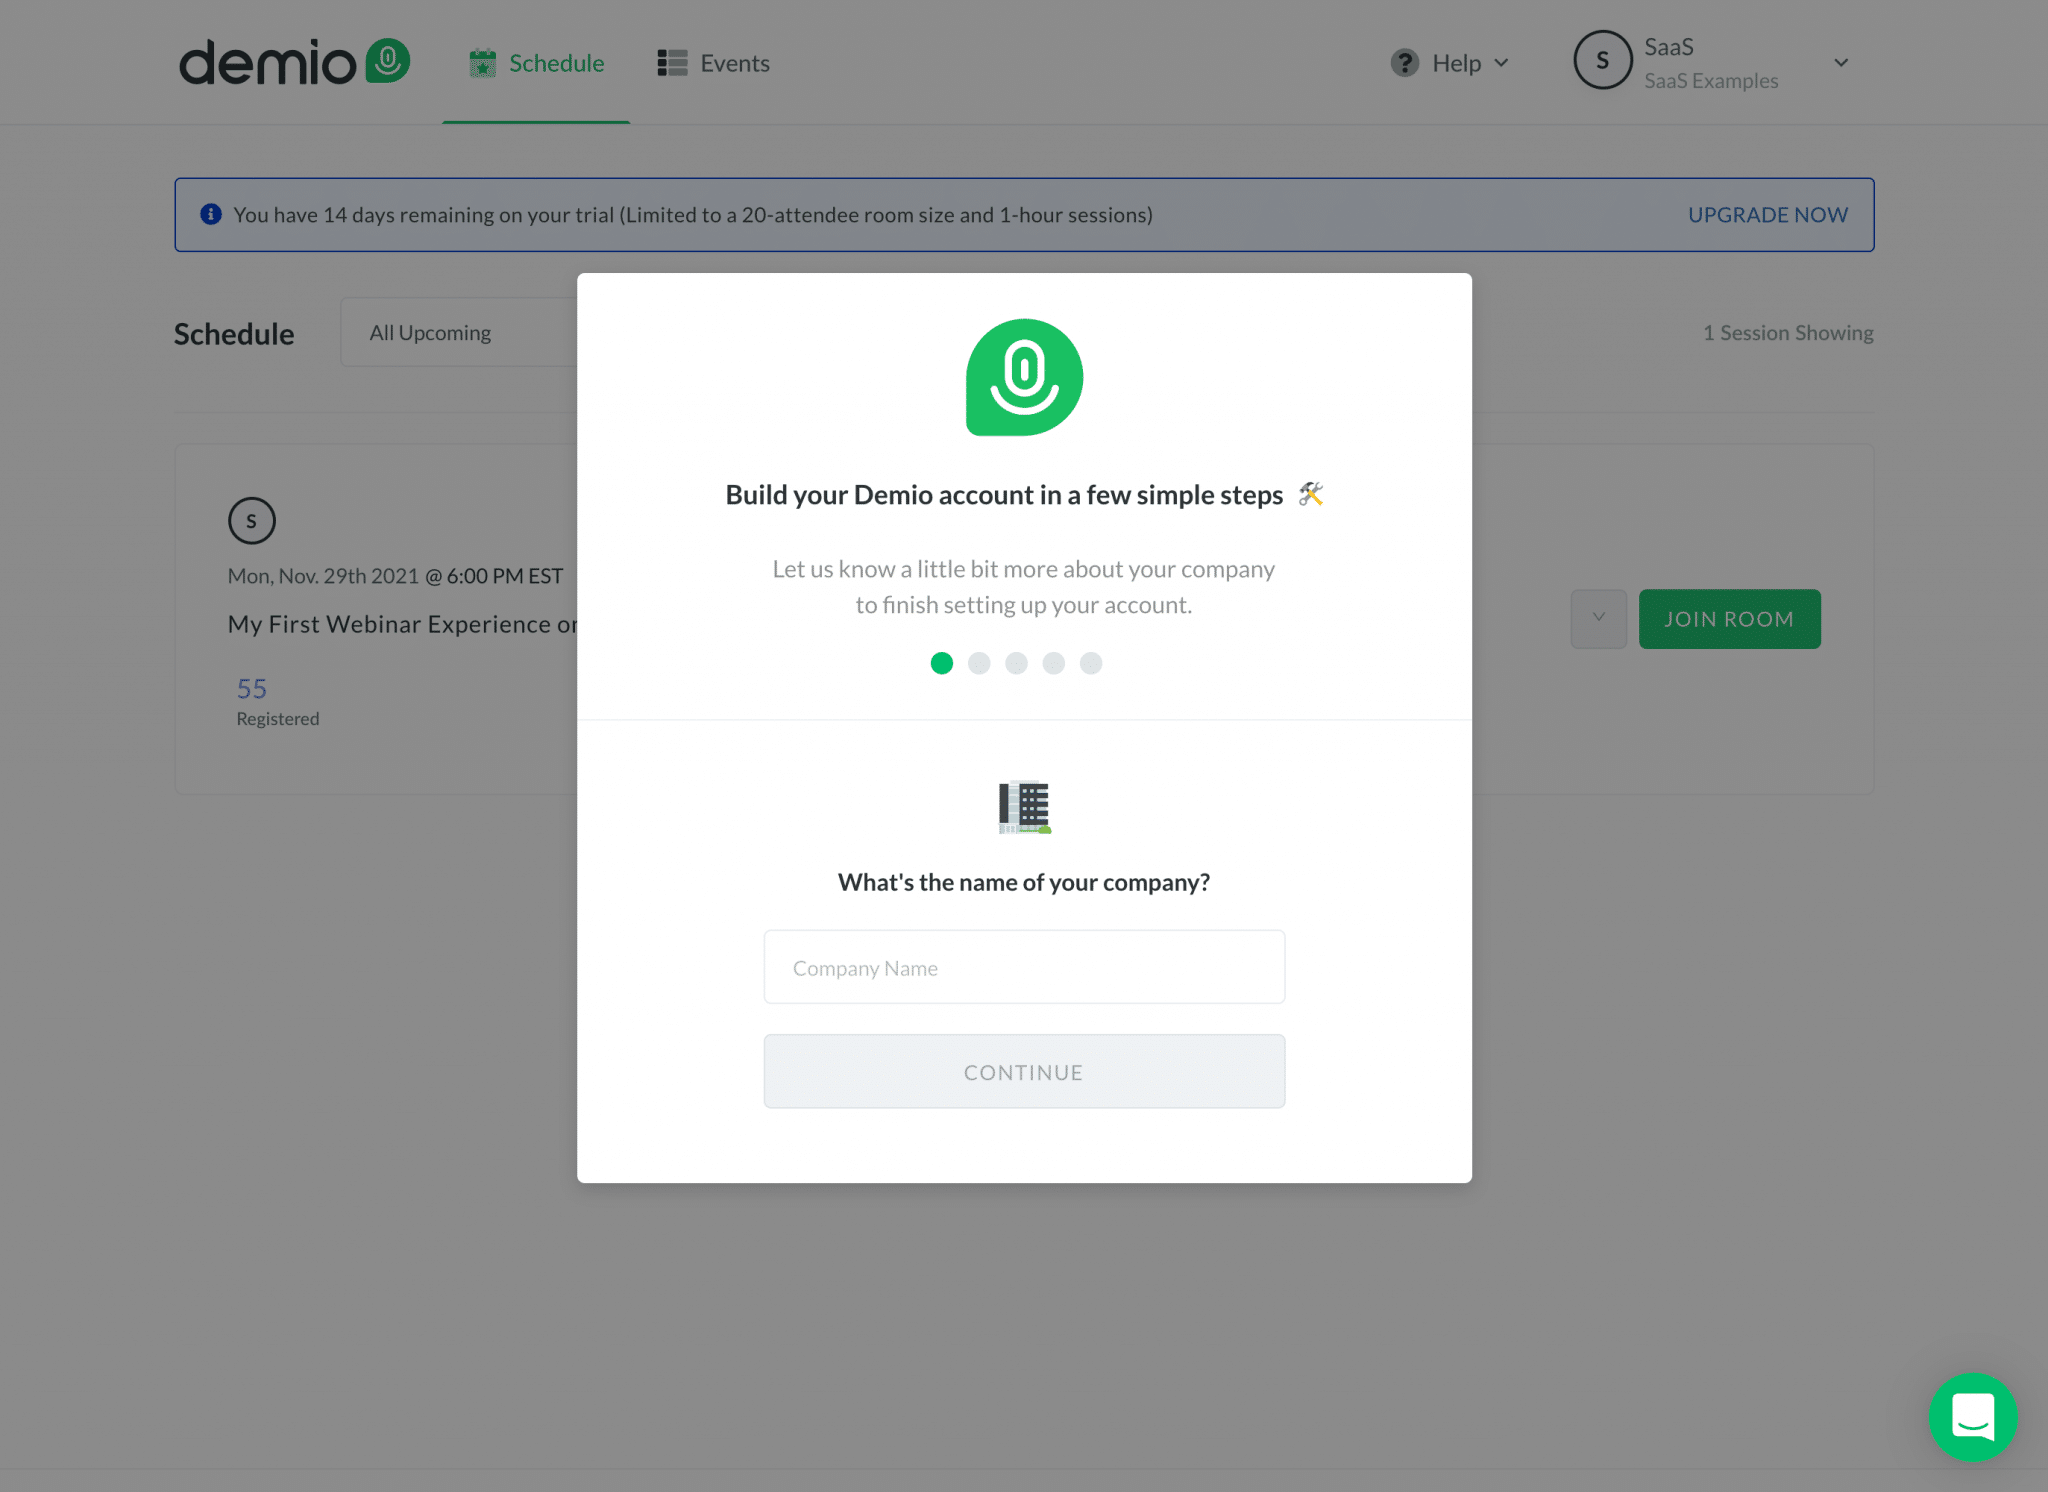Click the CONTINUE button
2048x1492 pixels.
coord(1024,1072)
